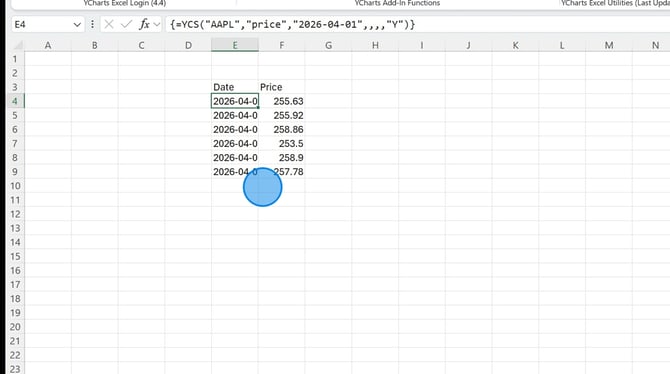Select row 4 header

tap(15, 101)
